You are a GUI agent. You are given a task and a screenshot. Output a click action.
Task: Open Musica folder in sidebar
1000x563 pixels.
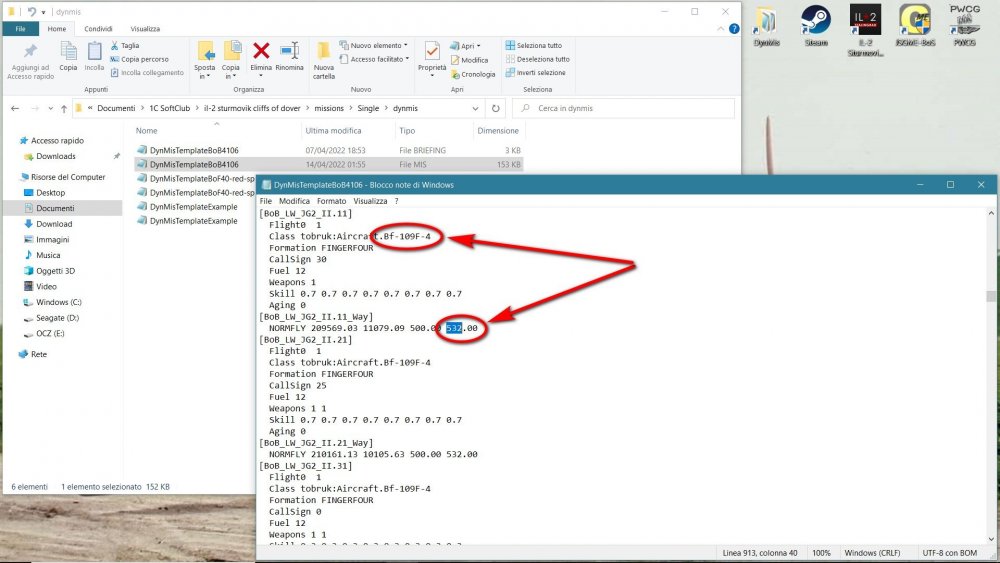click(x=48, y=255)
